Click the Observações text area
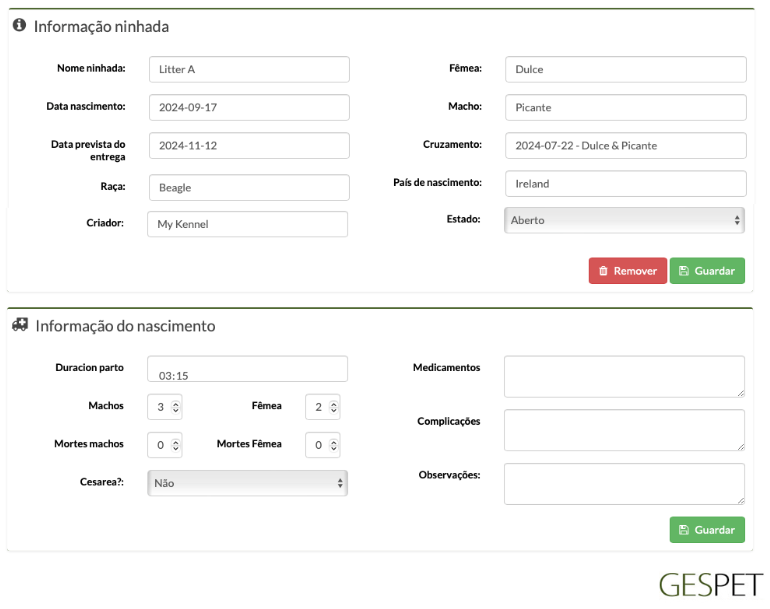The image size is (770, 609). [624, 484]
